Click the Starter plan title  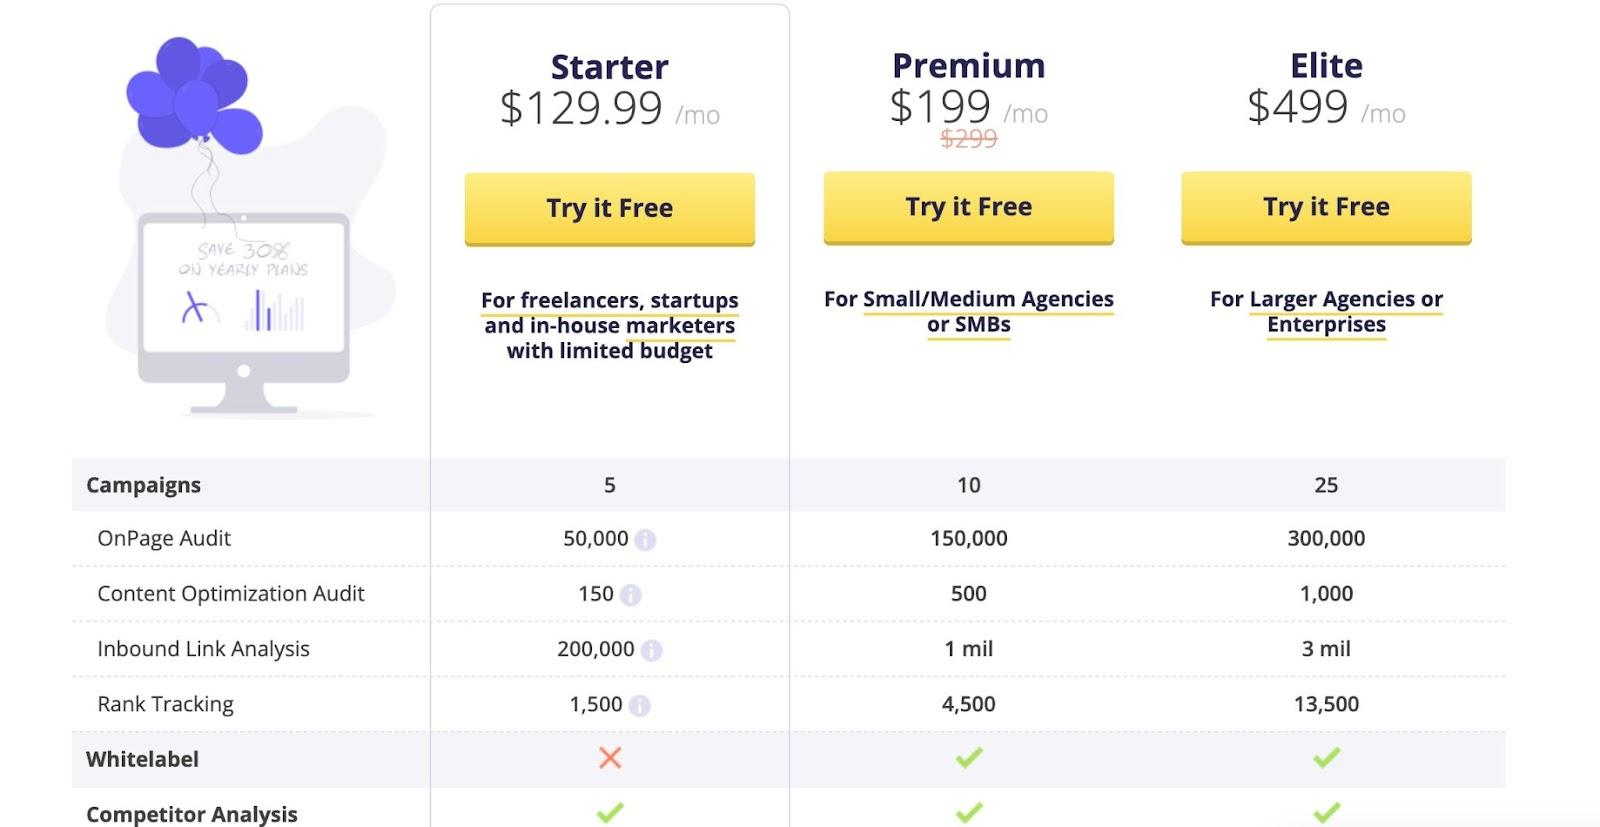pyautogui.click(x=610, y=67)
